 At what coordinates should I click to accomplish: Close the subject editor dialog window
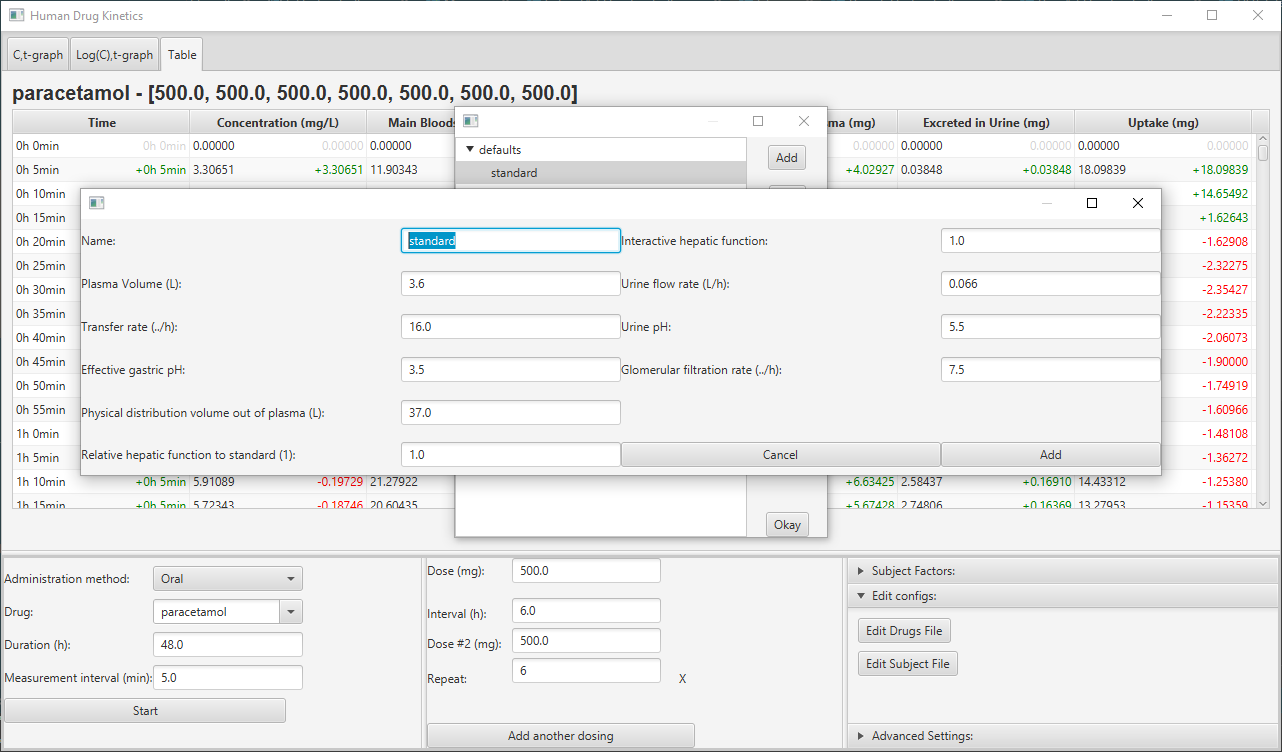coord(1137,203)
